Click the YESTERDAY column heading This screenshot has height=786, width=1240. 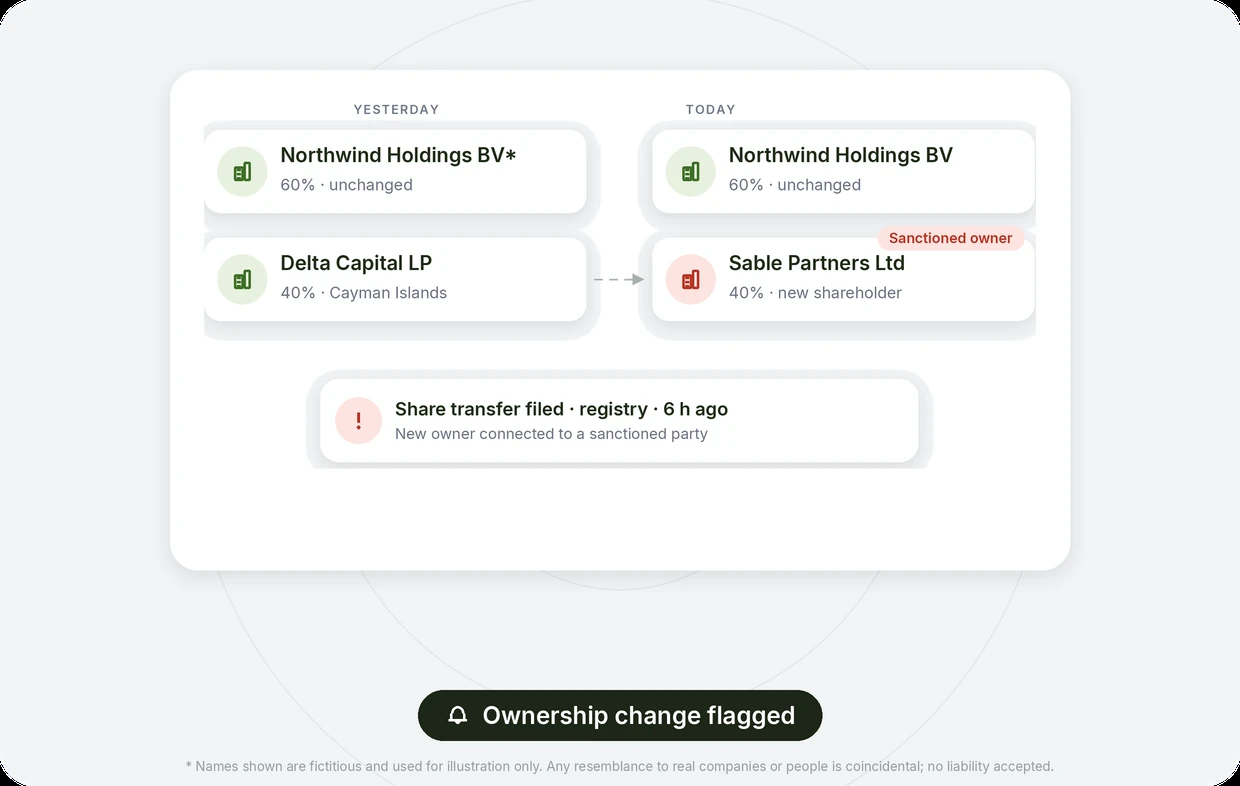[x=396, y=110]
